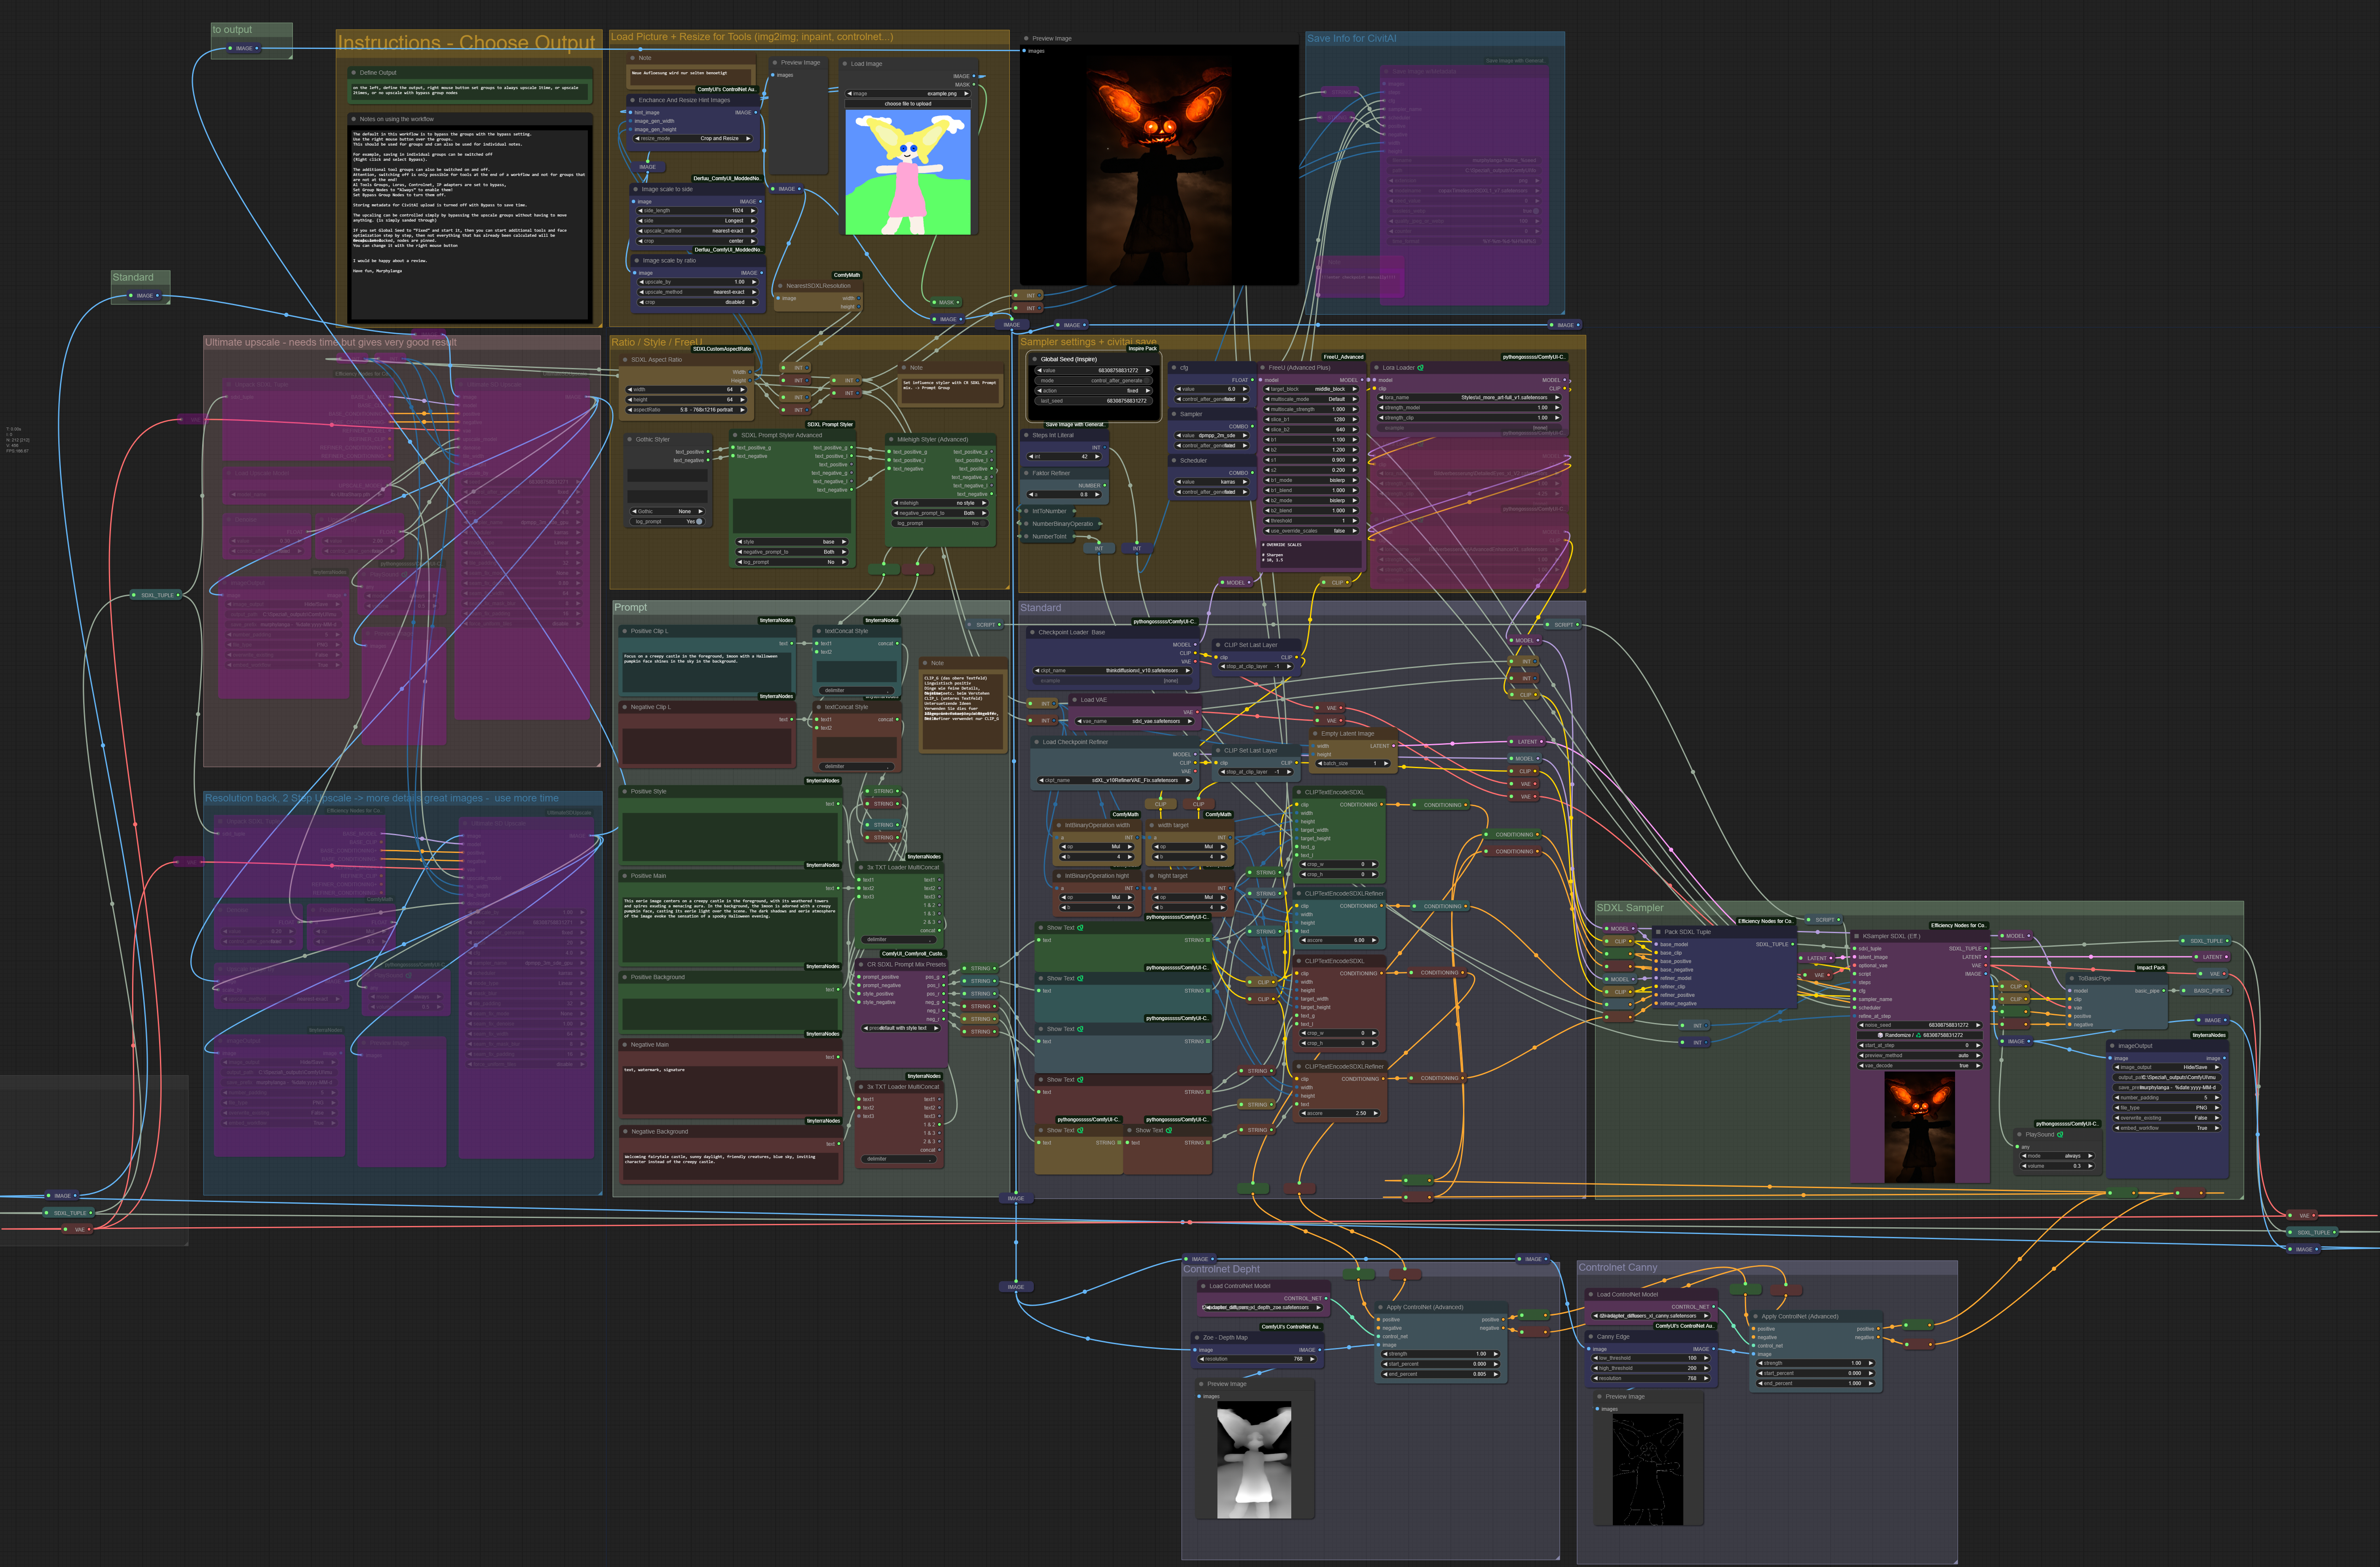Viewport: 2380px width, 1567px height.
Task: Click the title dot of the Load VAE node
Action: 1075,700
